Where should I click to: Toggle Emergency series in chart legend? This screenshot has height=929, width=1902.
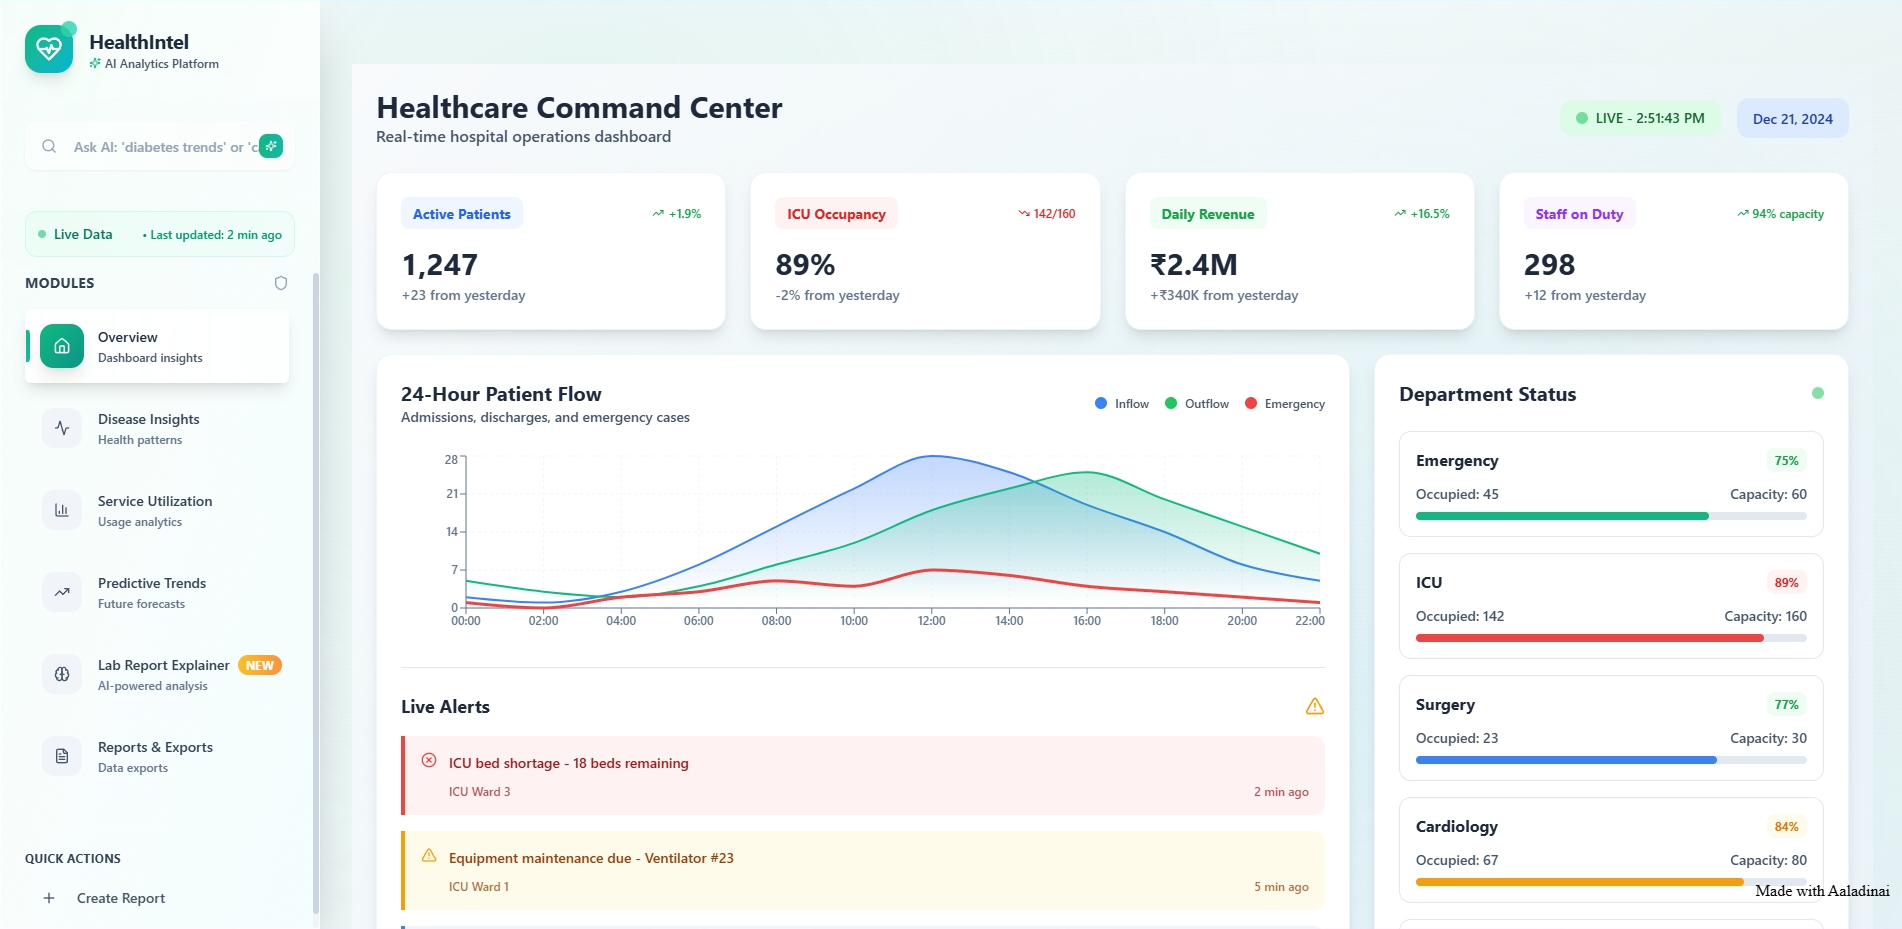[1284, 404]
